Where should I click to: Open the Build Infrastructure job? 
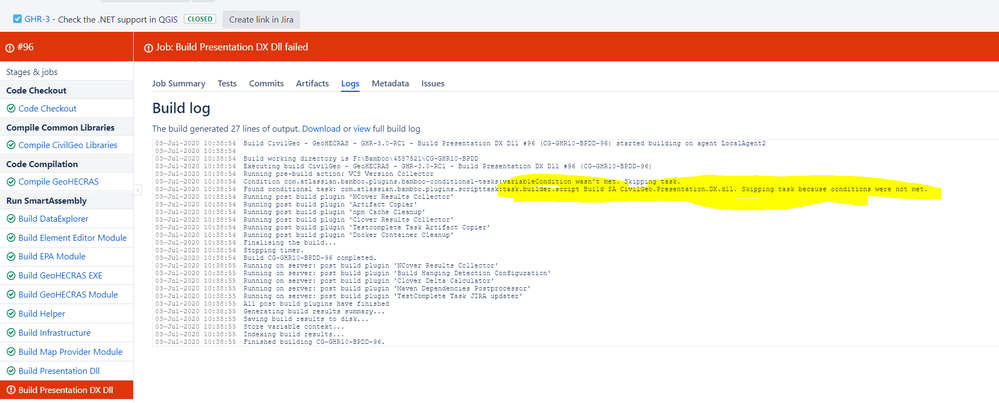tap(55, 333)
